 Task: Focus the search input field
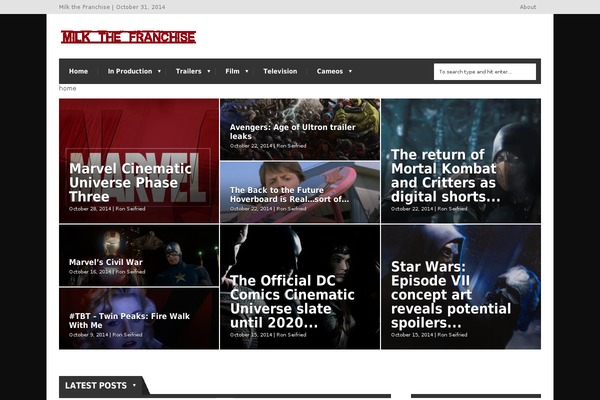[x=484, y=72]
